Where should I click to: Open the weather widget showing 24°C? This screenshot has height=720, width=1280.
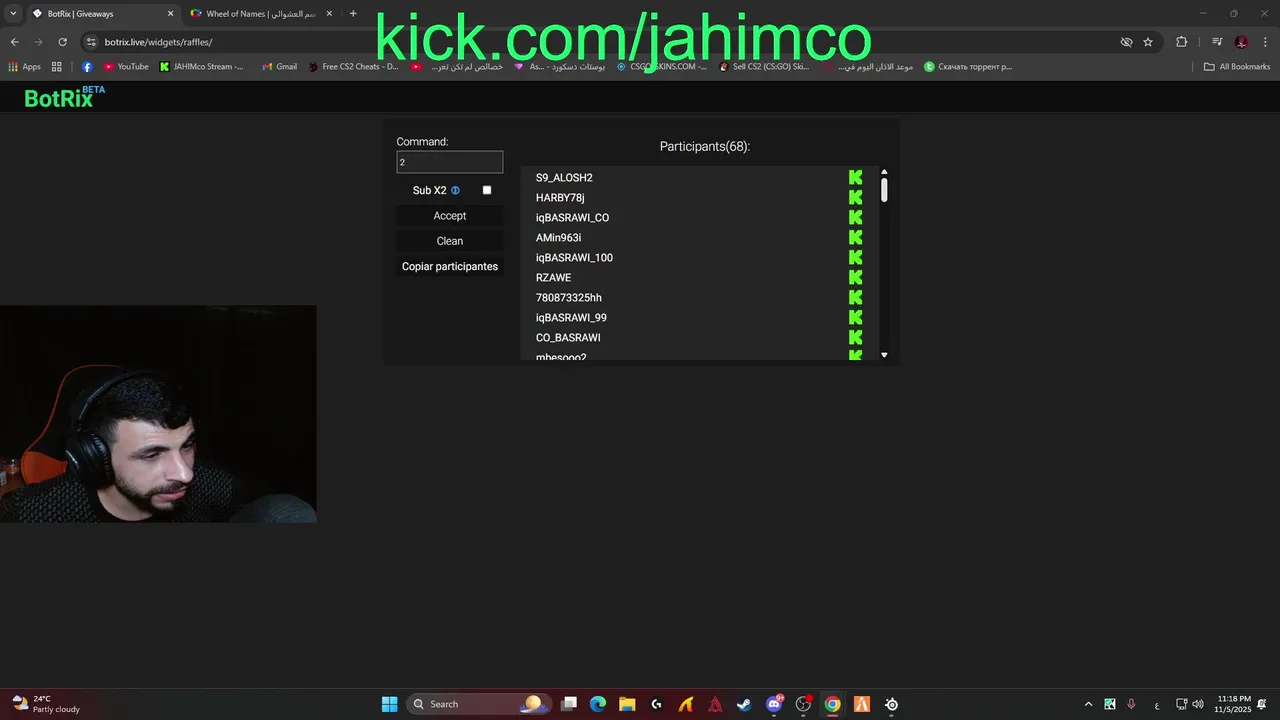tap(45, 704)
